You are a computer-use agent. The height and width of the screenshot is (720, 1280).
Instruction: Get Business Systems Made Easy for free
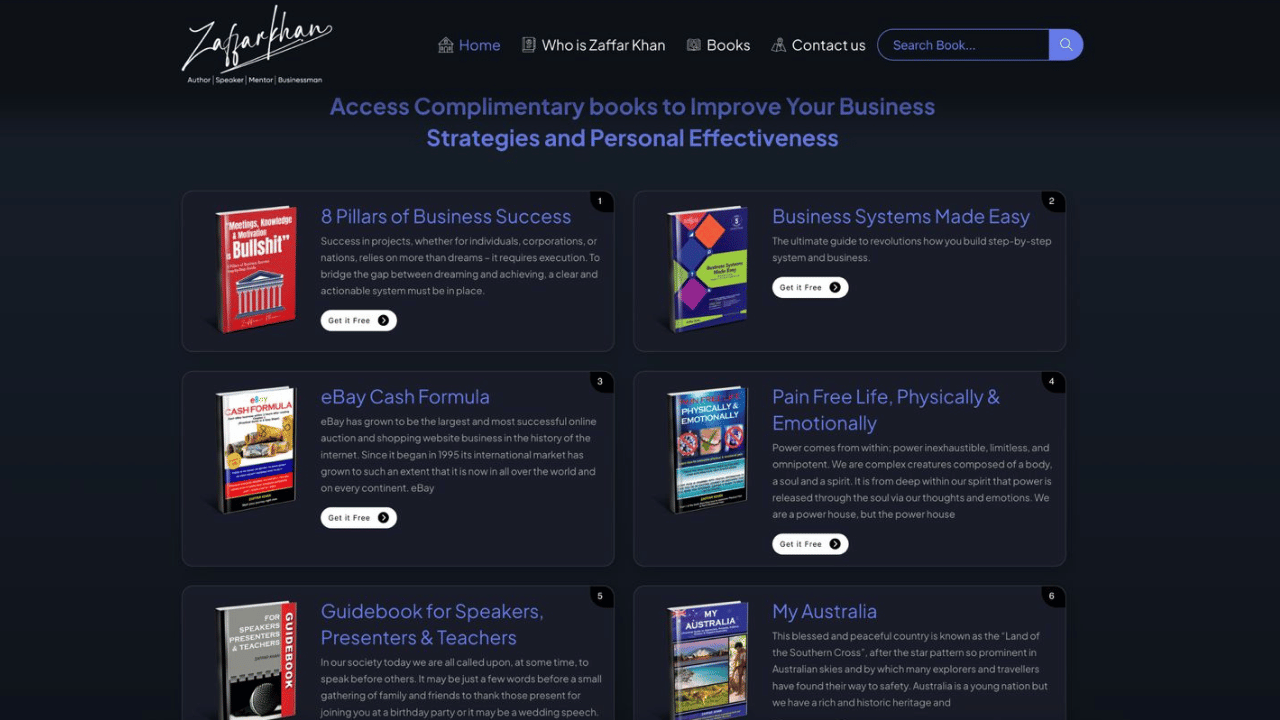[810, 288]
